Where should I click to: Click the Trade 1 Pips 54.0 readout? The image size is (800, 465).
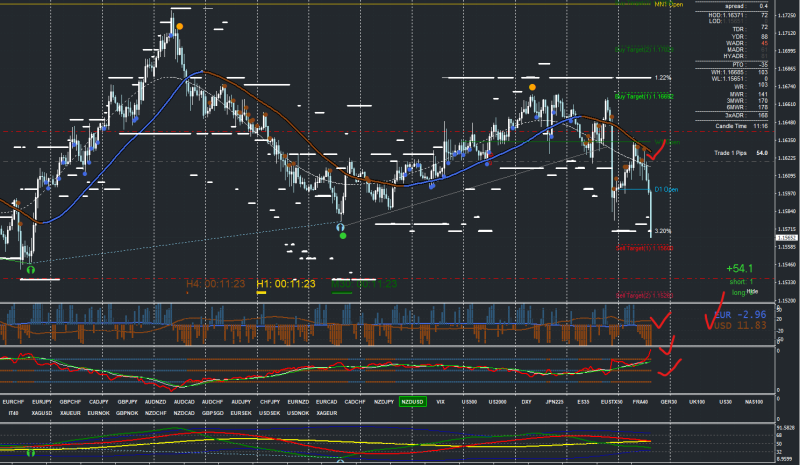click(x=741, y=153)
